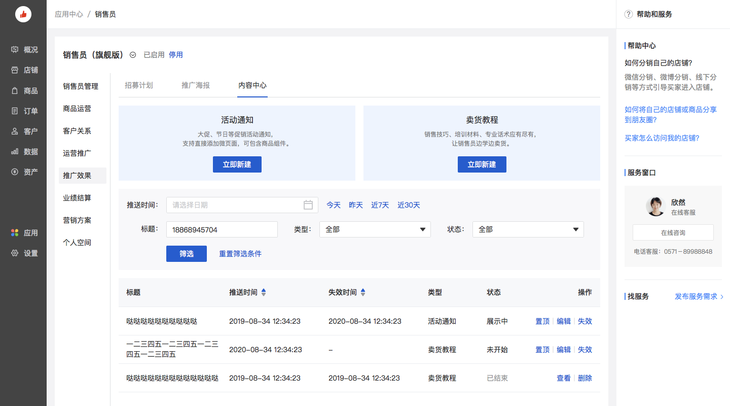Sort table by 失效时间 column
730x406 pixels.
pos(364,293)
